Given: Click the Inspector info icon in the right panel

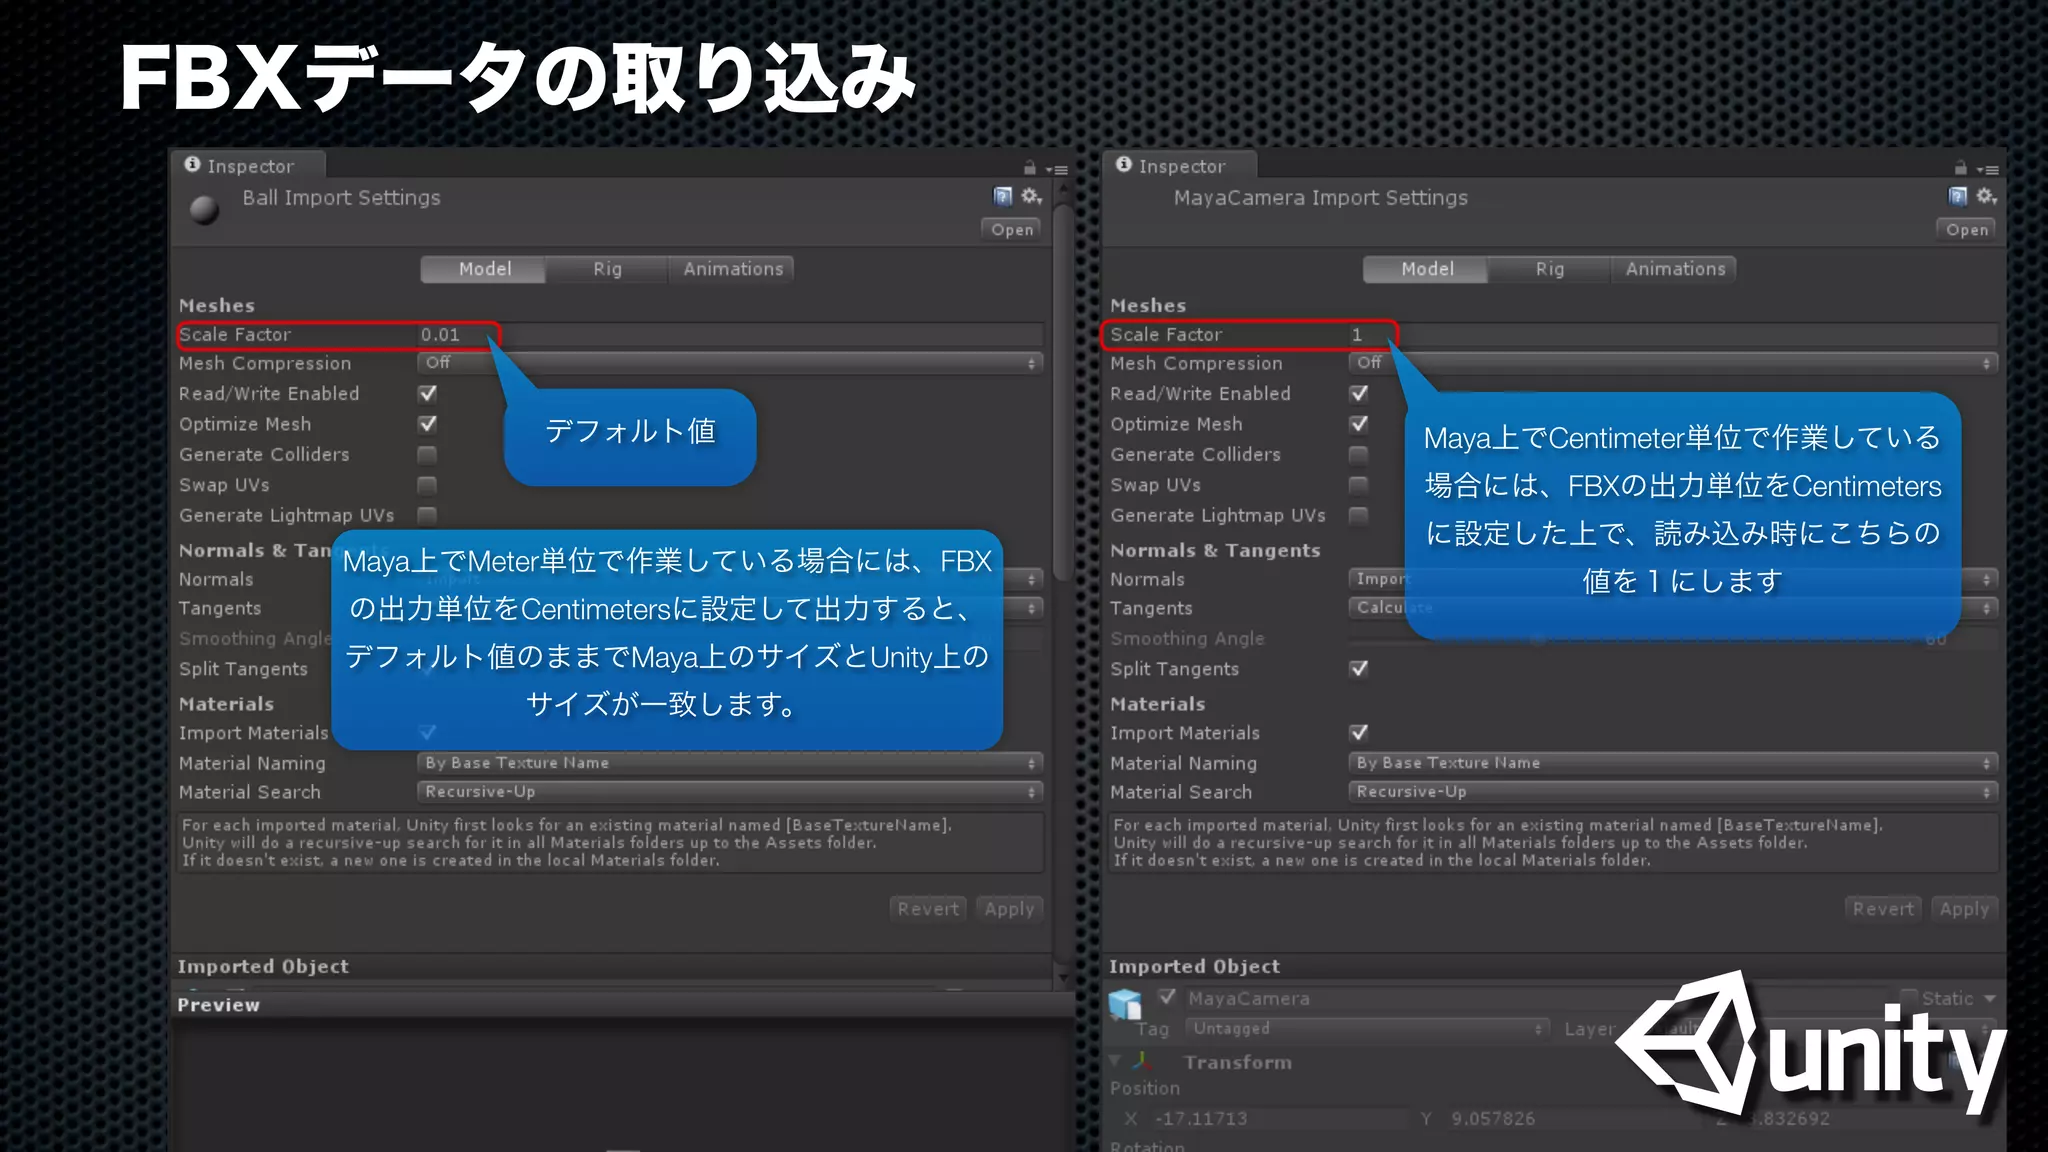Looking at the screenshot, I should click(1124, 165).
